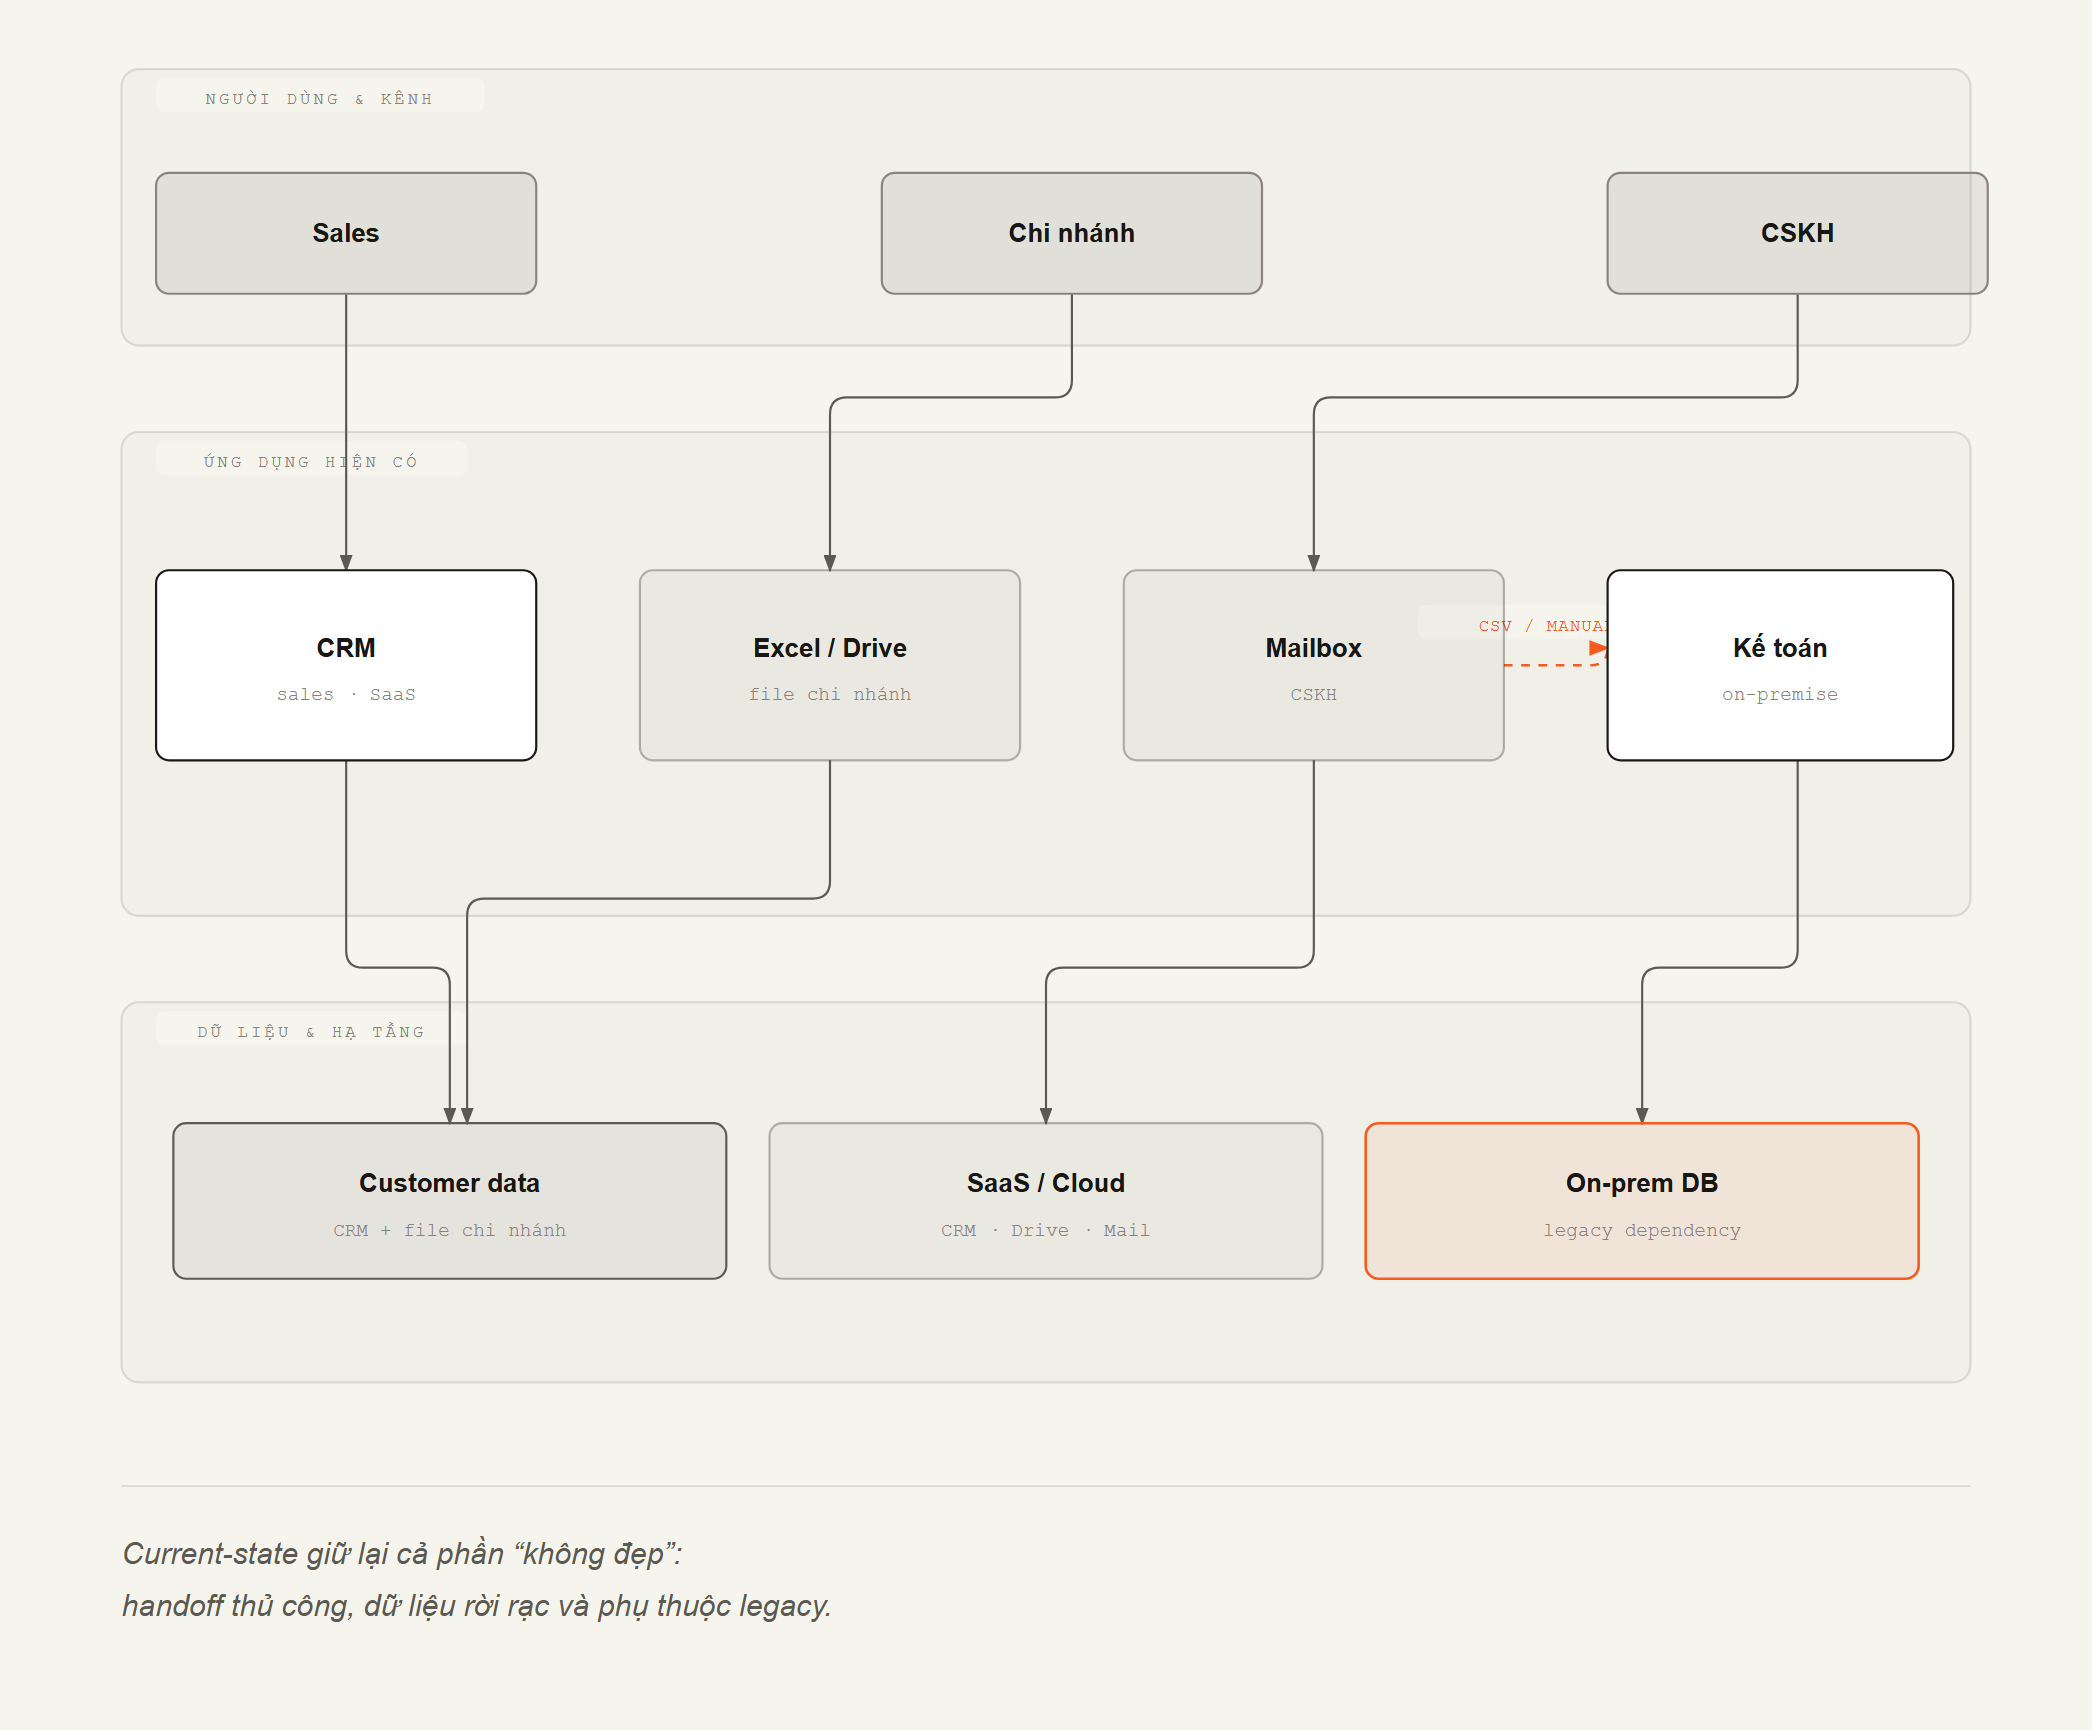Click the caption line starting 'handoff thủ công'
Image resolution: width=2092 pixels, height=1730 pixels.
pos(477,1605)
